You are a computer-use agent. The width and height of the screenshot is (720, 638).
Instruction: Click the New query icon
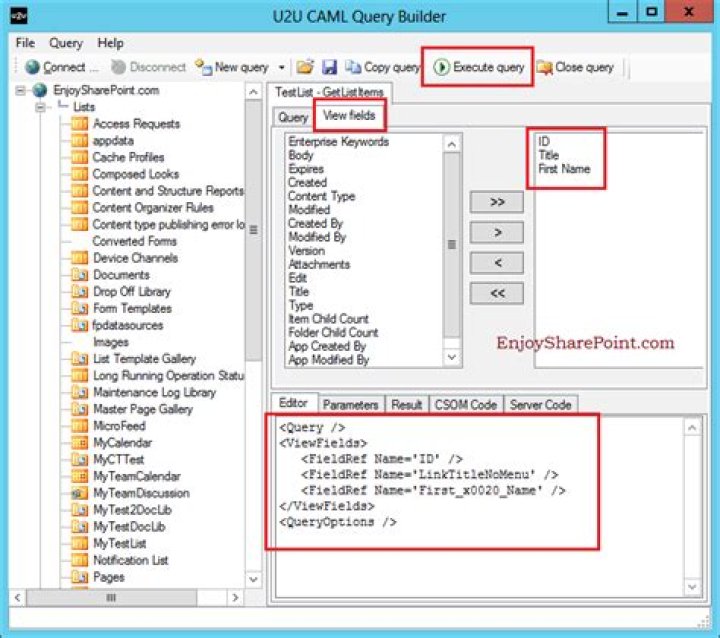coord(203,67)
